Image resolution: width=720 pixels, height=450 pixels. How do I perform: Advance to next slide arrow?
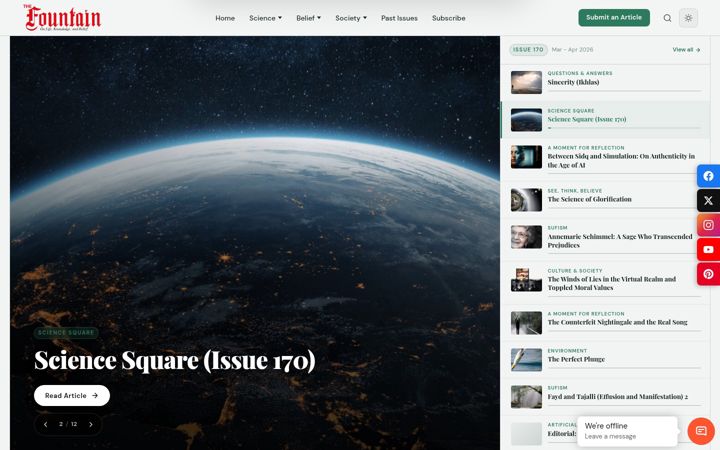tap(91, 424)
